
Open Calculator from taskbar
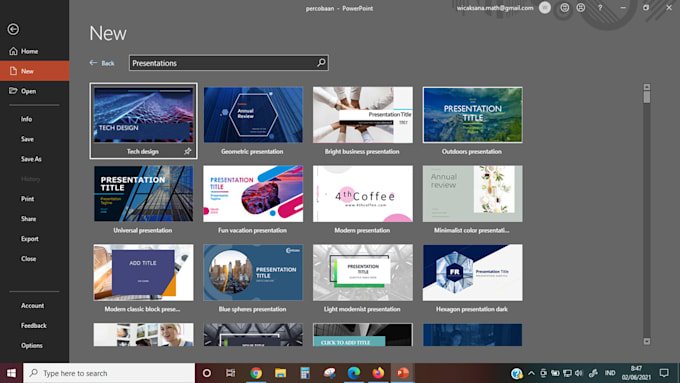point(305,373)
